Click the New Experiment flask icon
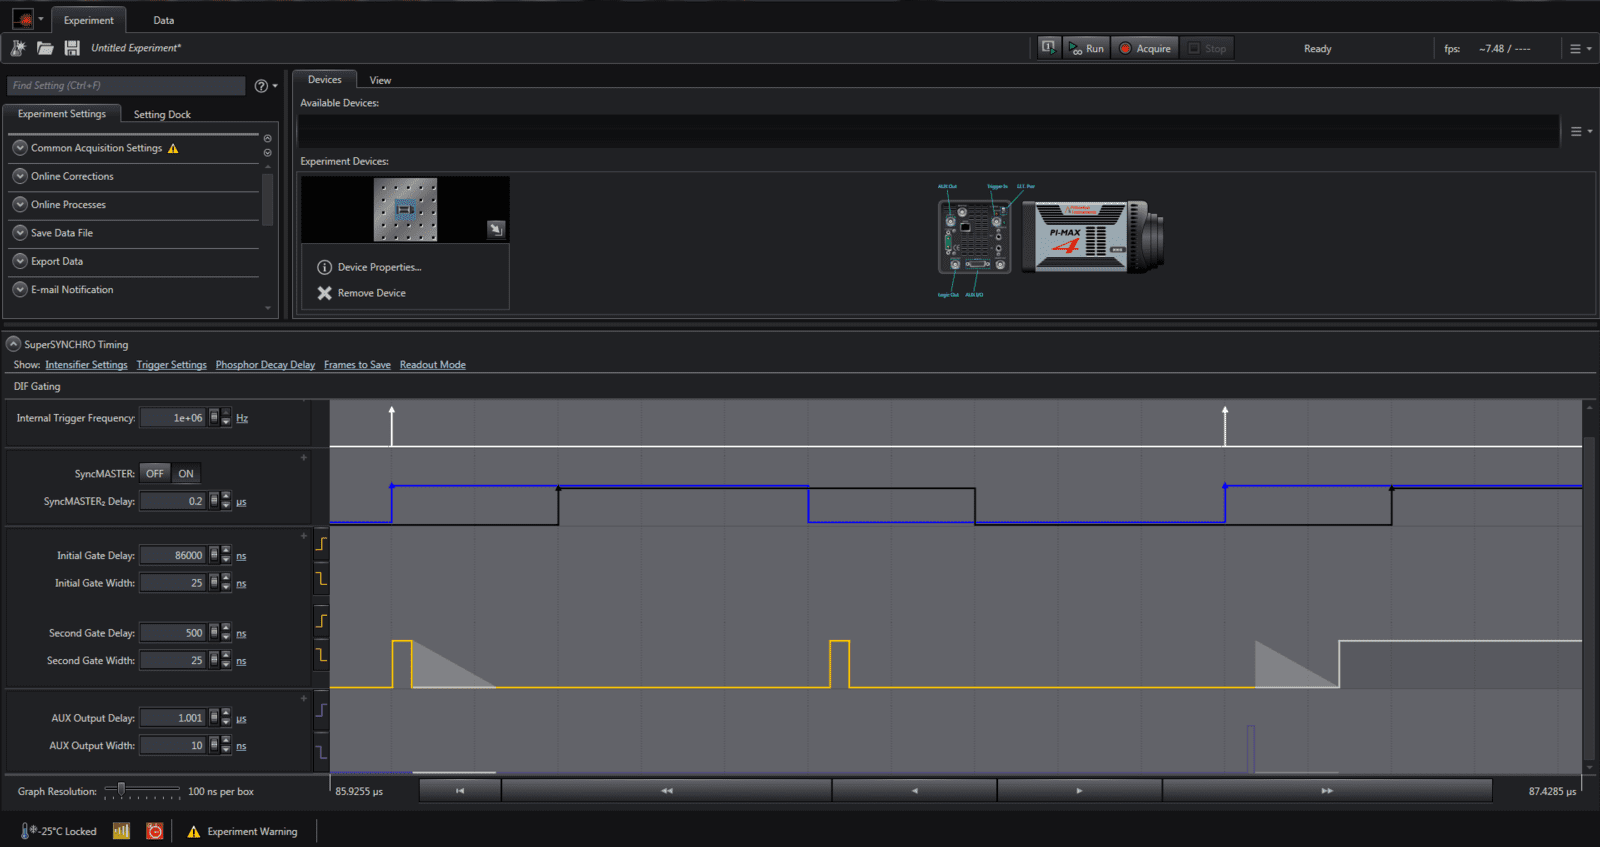Viewport: 1600px width, 847px height. 18,48
